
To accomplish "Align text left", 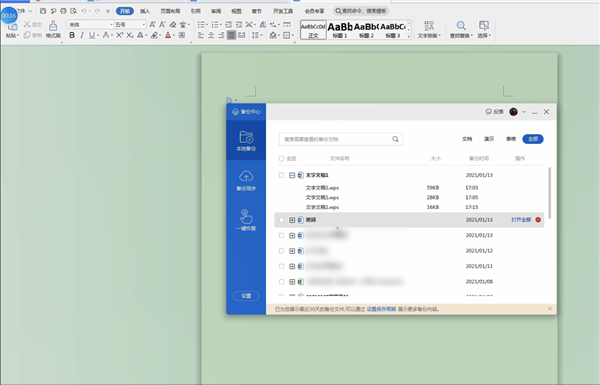I will tap(201, 35).
